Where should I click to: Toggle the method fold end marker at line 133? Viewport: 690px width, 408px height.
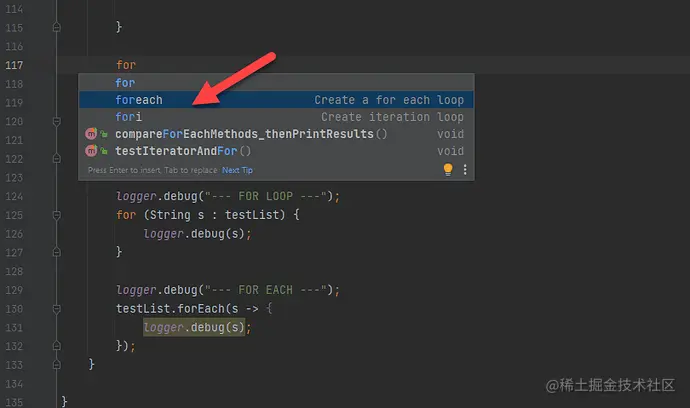56,365
